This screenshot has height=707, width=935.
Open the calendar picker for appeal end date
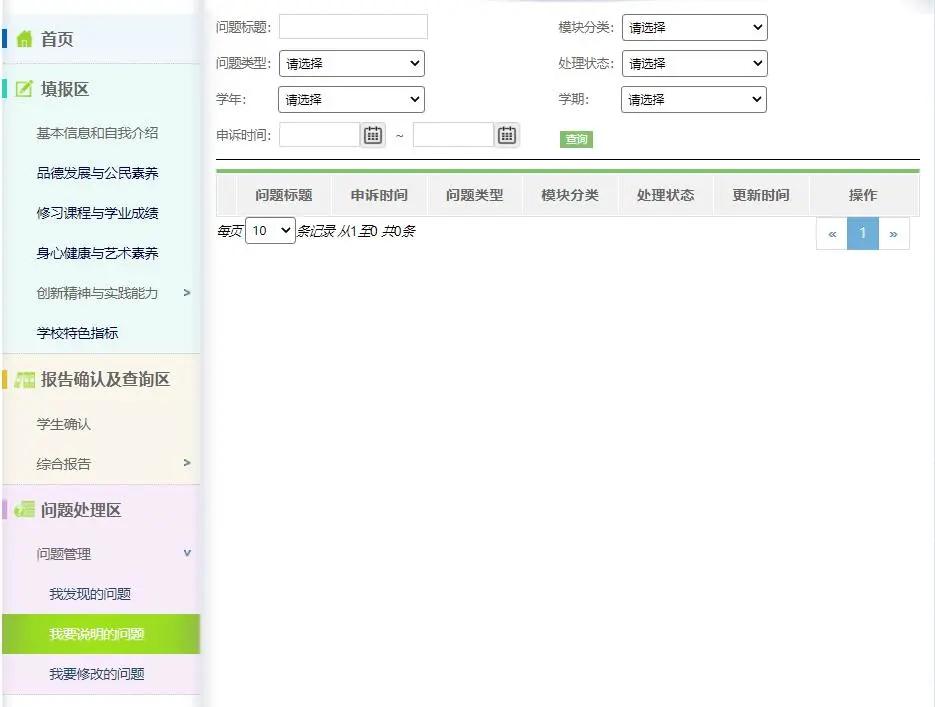(506, 133)
